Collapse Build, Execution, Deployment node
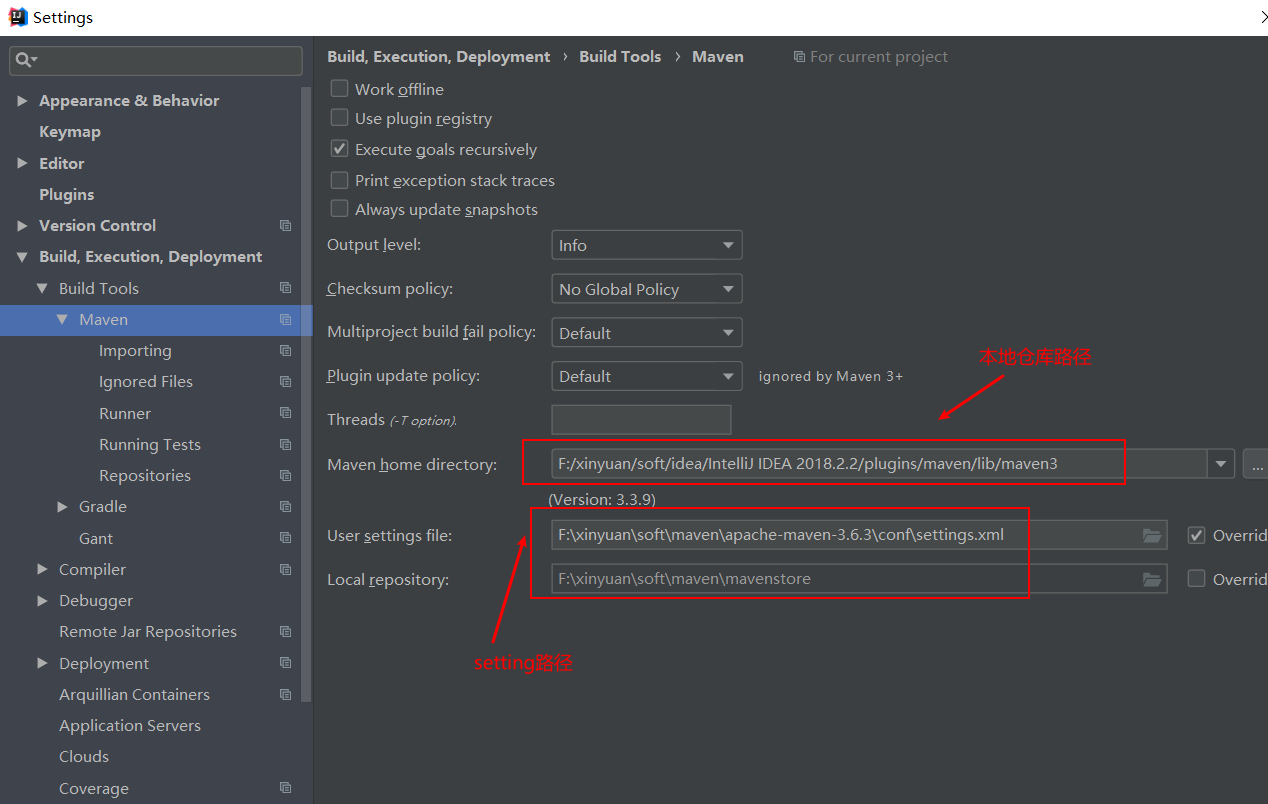 (22, 257)
